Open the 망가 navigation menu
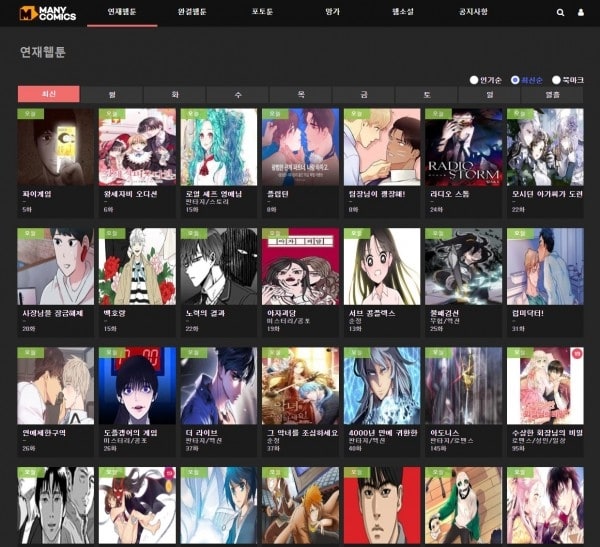600x547 pixels. 333,12
